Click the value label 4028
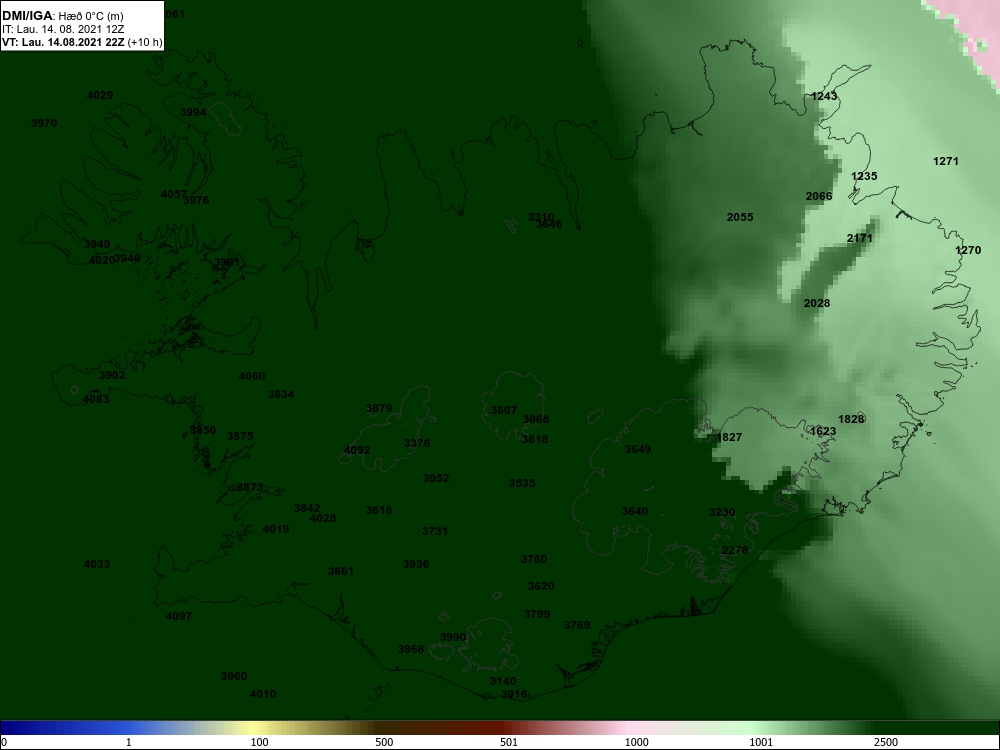This screenshot has height=750, width=1000. click(x=323, y=518)
